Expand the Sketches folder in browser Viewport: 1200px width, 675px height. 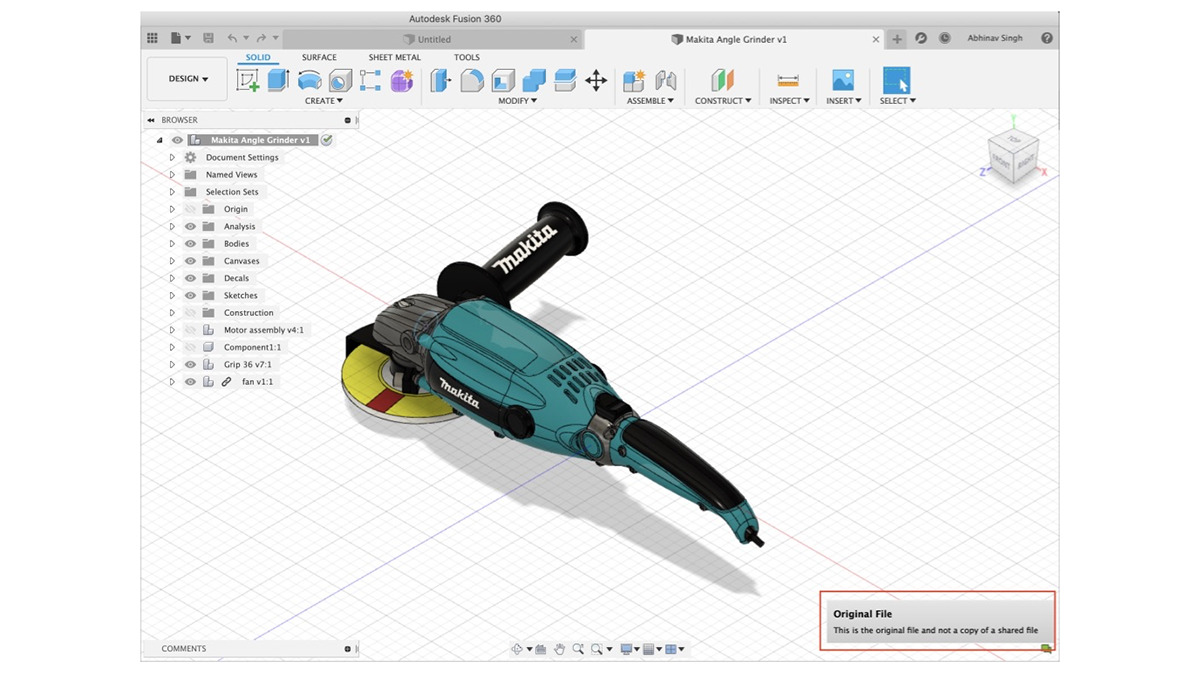click(x=172, y=296)
